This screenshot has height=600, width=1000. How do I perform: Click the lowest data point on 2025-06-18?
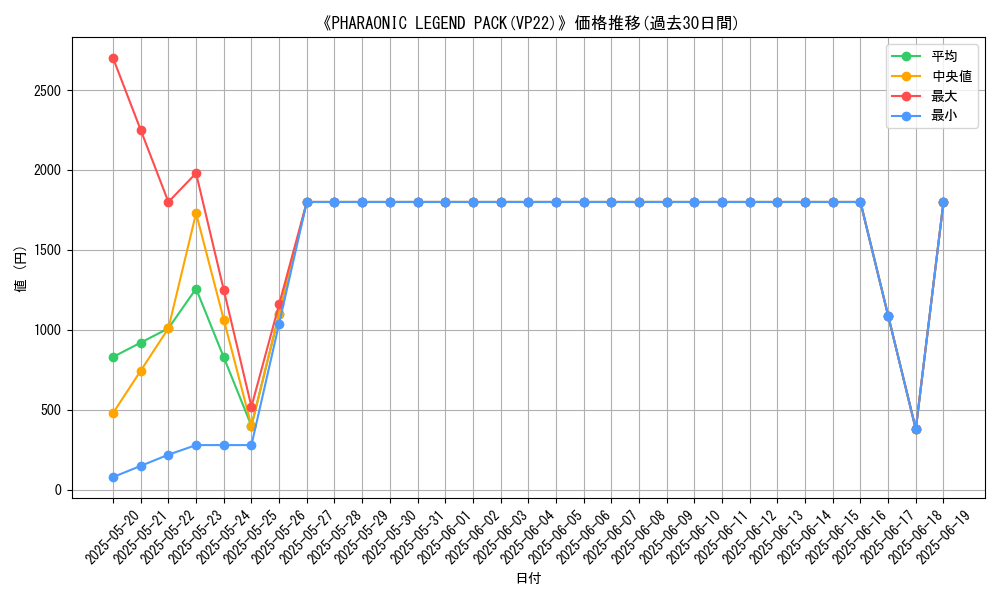point(916,430)
